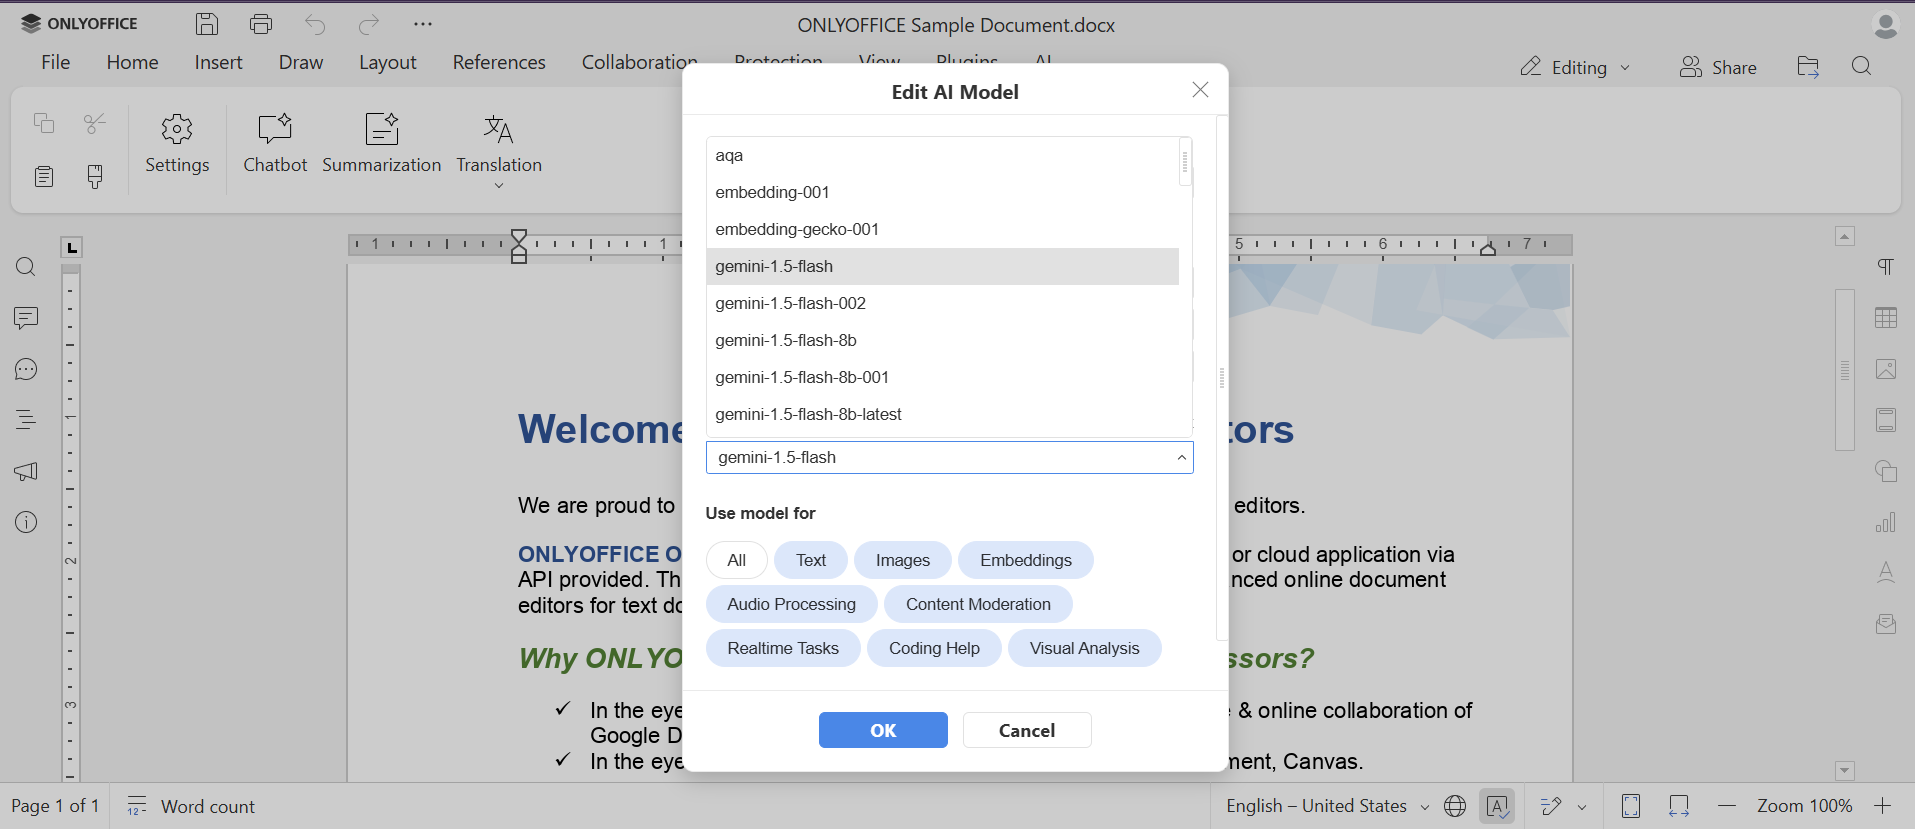
Task: Switch to the Draw tab
Action: (301, 62)
